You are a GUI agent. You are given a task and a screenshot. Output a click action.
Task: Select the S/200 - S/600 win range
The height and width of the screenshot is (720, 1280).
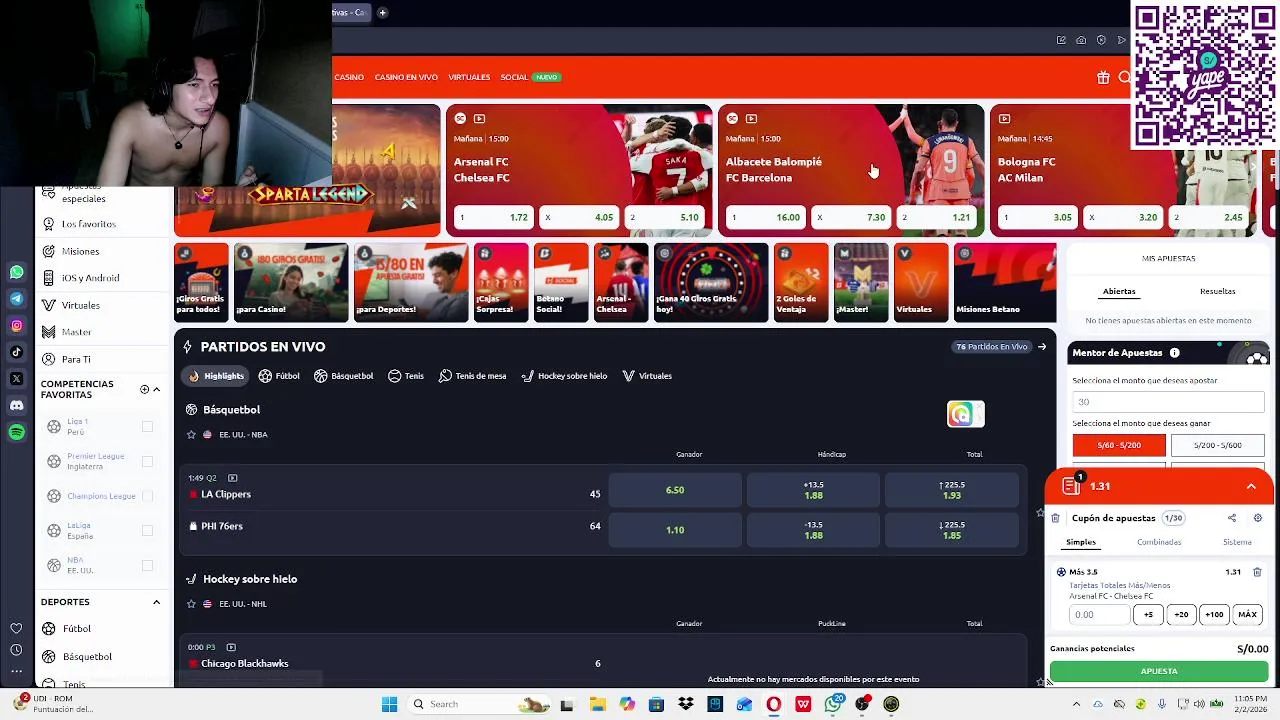coord(1217,445)
